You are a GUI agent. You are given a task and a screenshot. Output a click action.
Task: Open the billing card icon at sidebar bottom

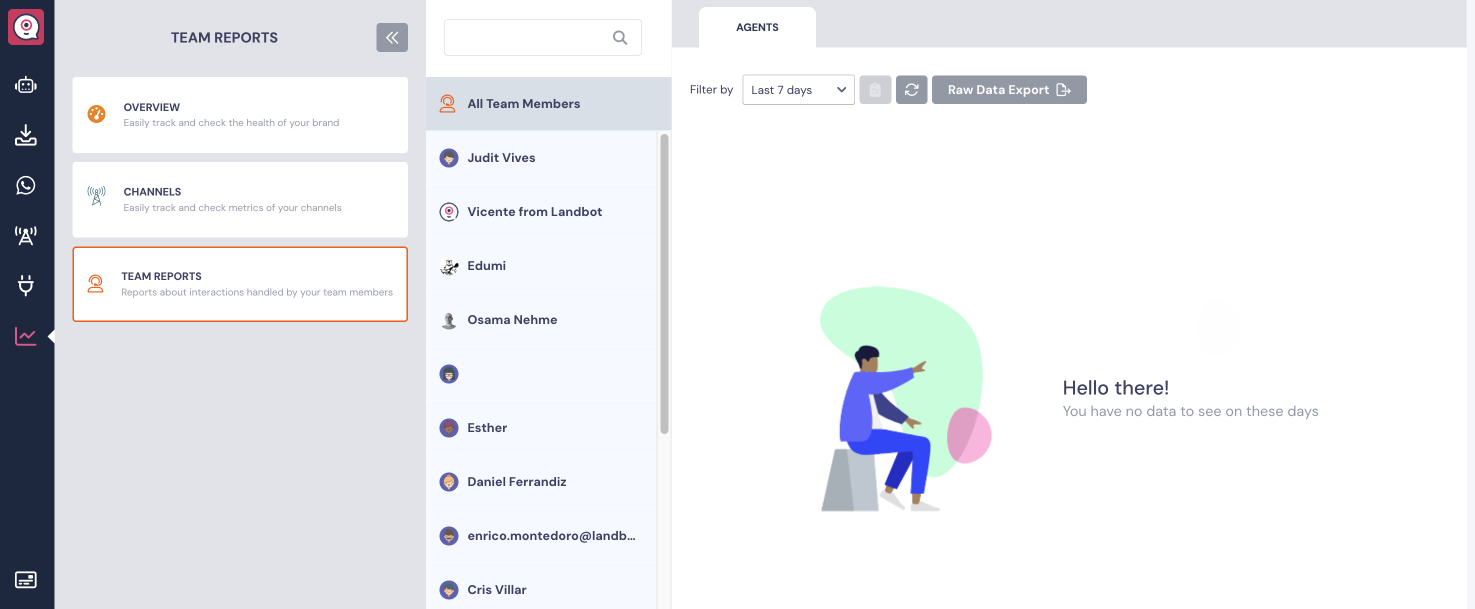(x=26, y=580)
